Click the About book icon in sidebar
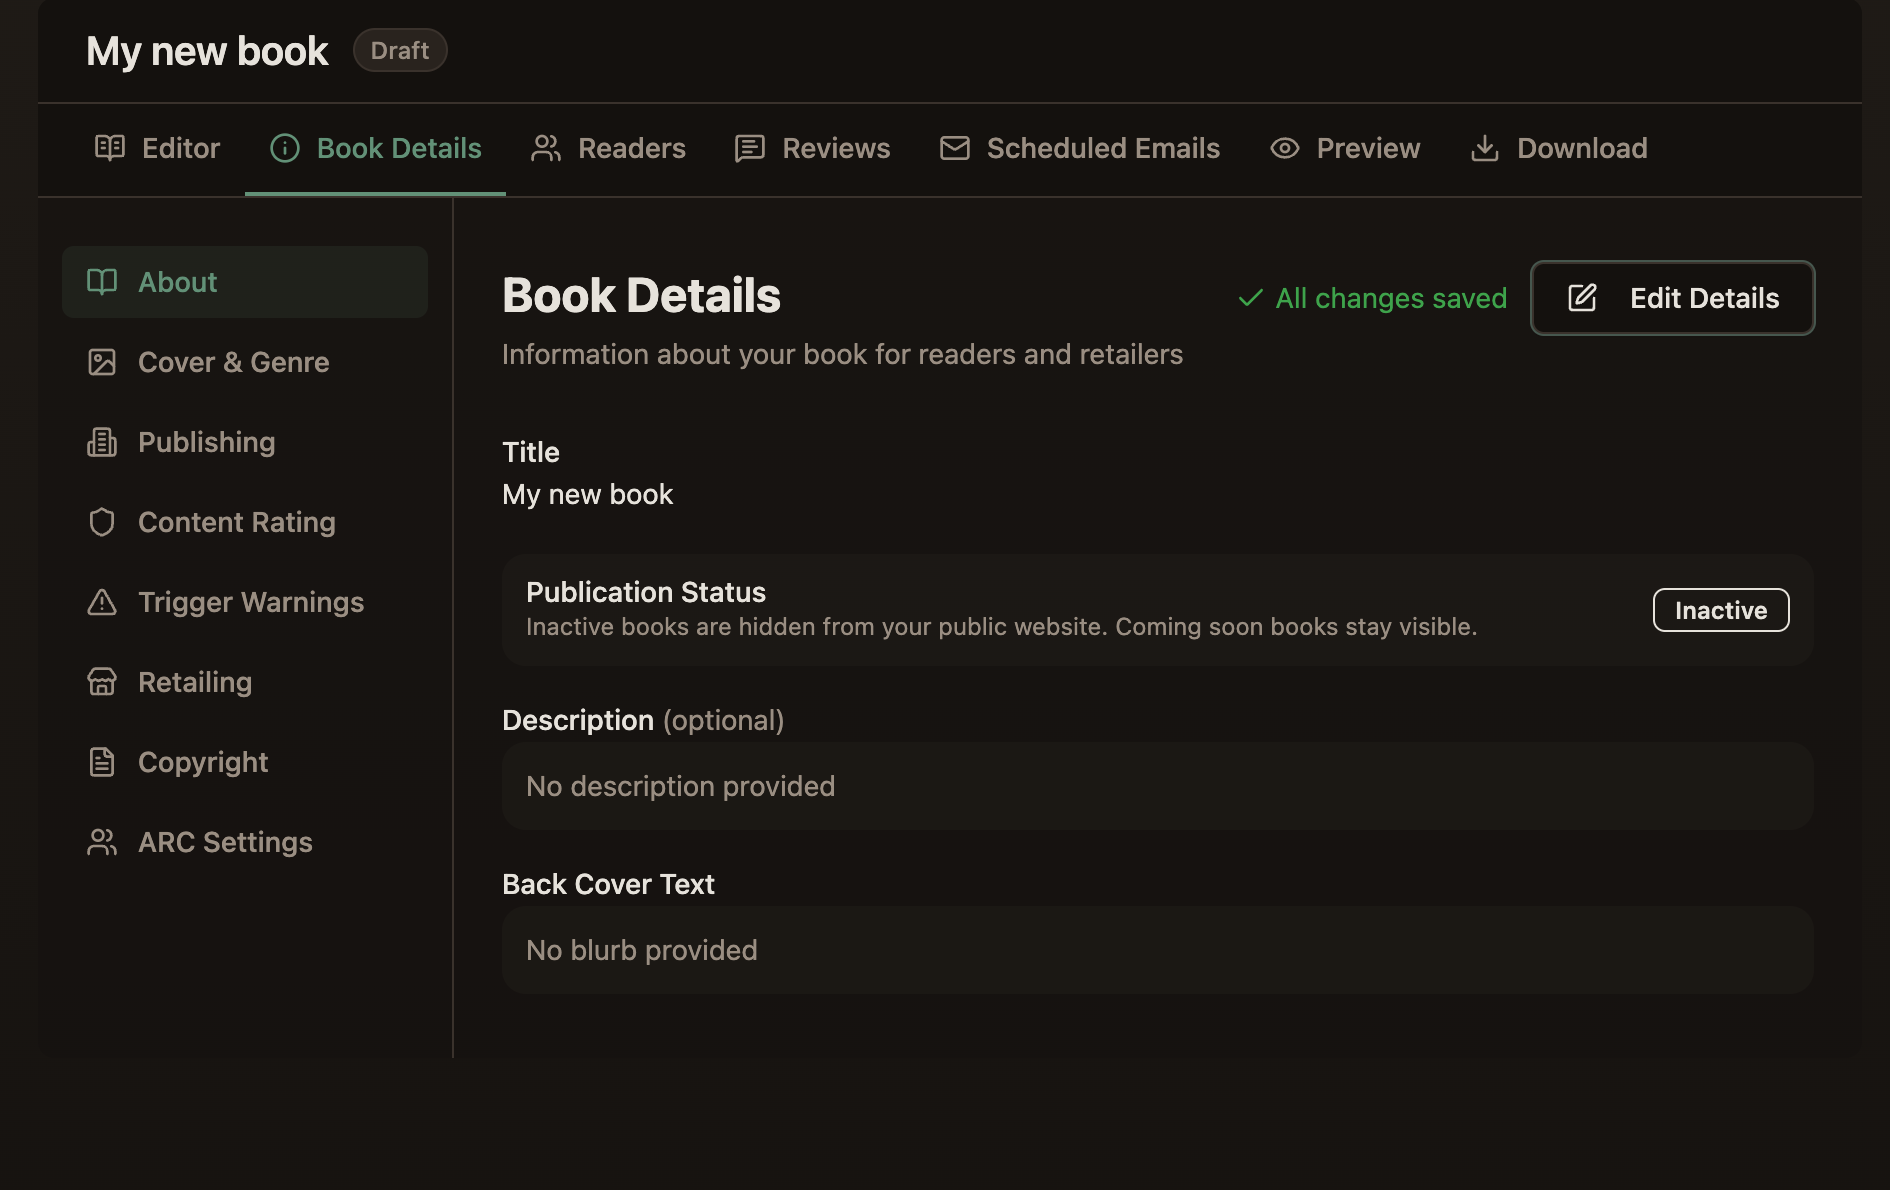1890x1190 pixels. point(102,282)
